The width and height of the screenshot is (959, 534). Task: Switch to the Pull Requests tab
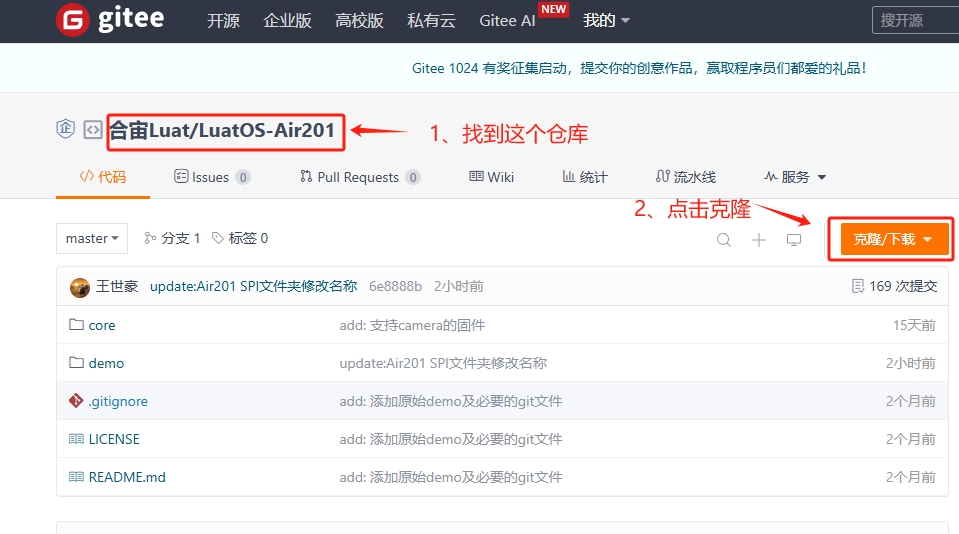tap(360, 177)
